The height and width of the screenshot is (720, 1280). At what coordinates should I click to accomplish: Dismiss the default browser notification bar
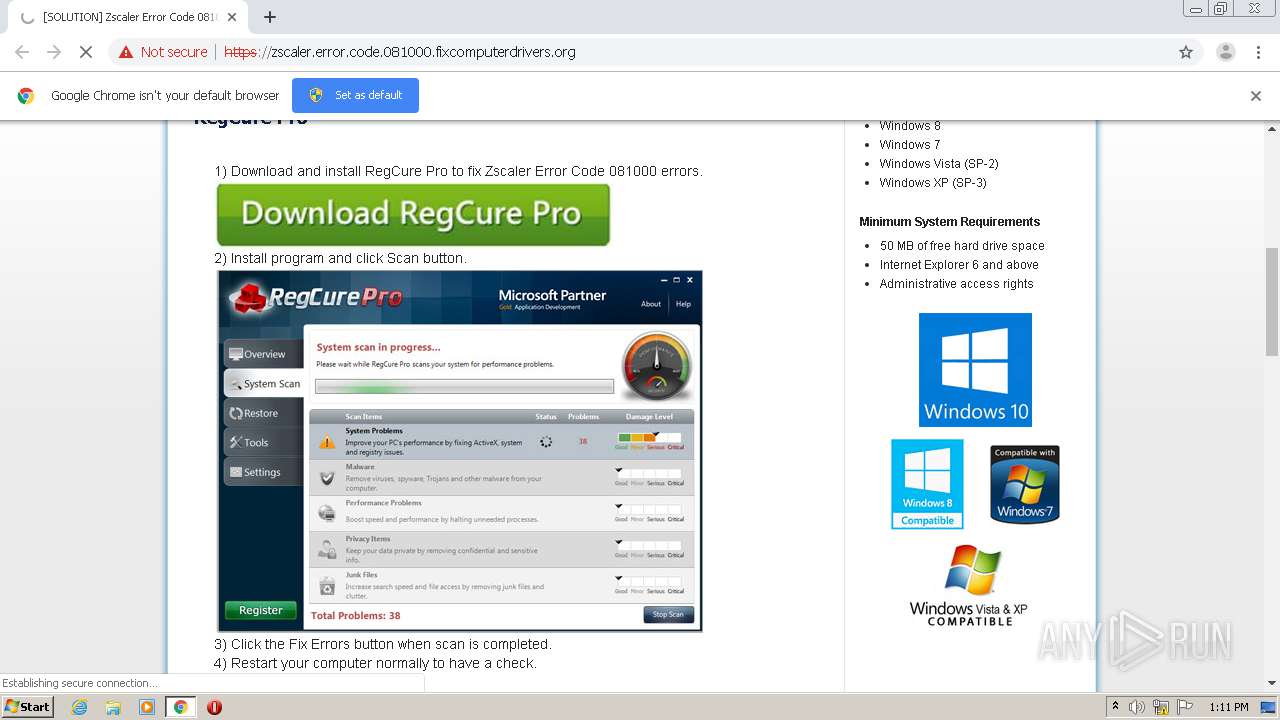(x=1256, y=96)
